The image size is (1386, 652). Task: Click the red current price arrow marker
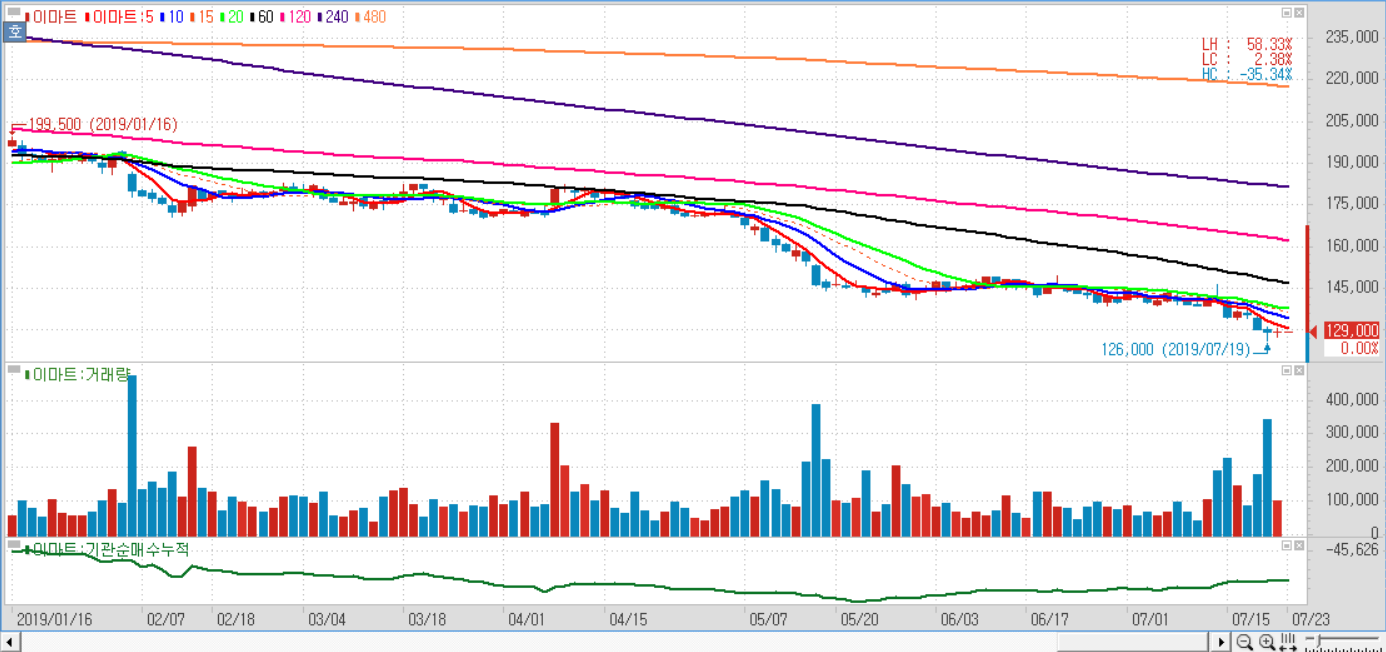pos(1314,330)
